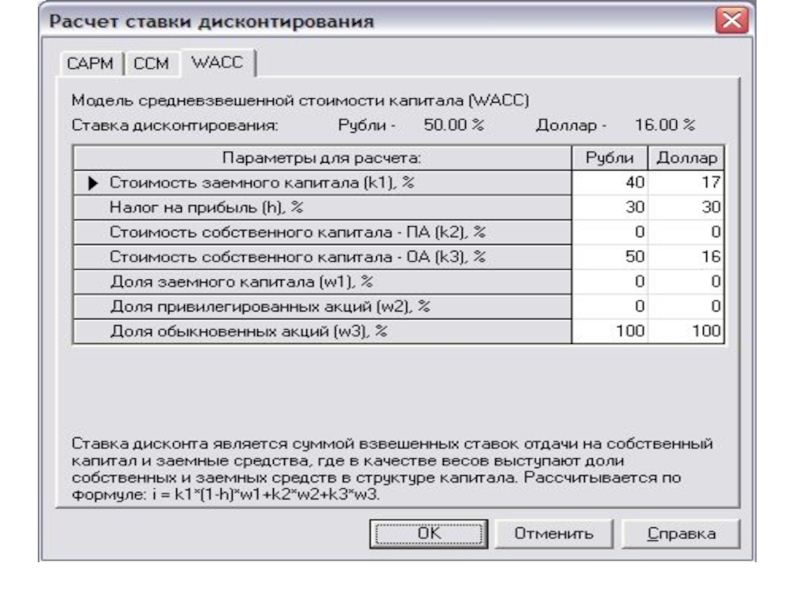Click the Рубли cell for Доля привилегированных акций

[x=610, y=306]
